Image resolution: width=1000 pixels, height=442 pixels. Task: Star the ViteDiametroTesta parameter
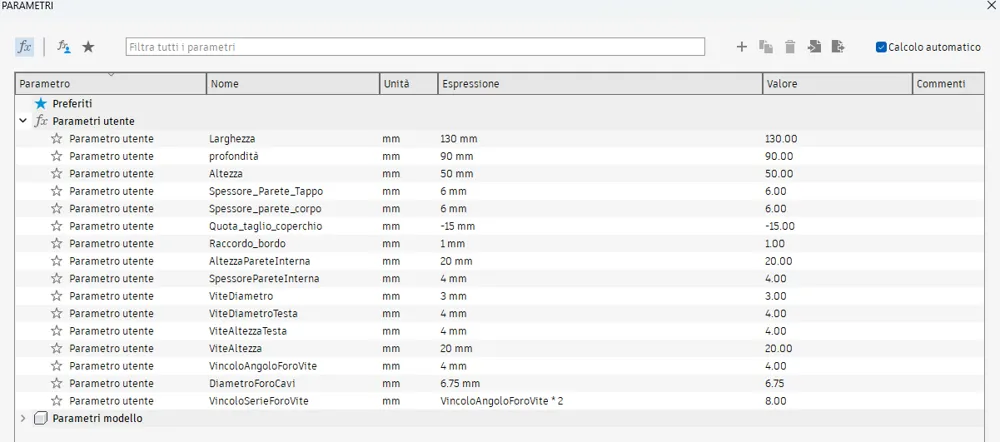(x=56, y=314)
